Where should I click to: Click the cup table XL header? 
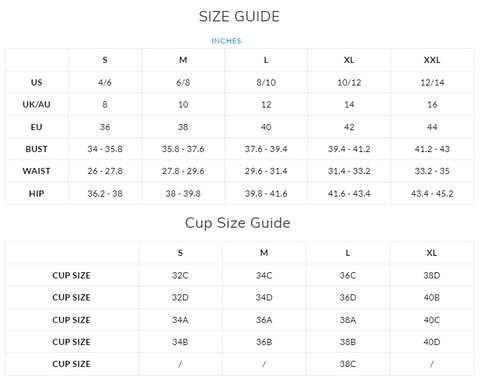coord(432,253)
